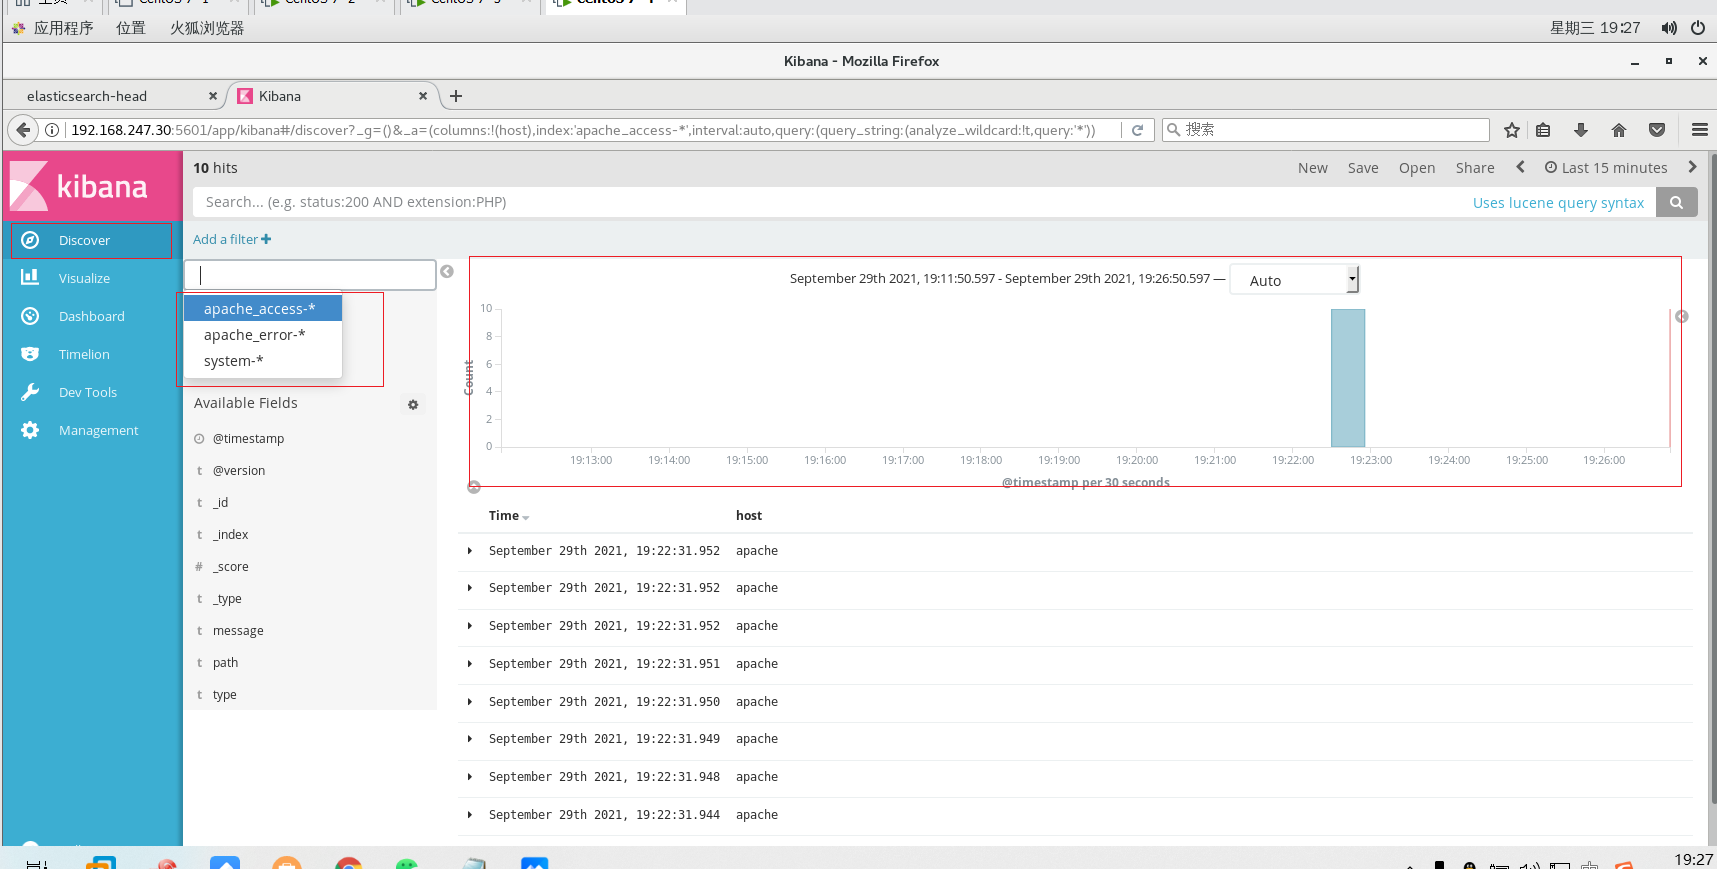
Task: Open the Pocket icon in the Firefox toolbar
Action: 1657,130
